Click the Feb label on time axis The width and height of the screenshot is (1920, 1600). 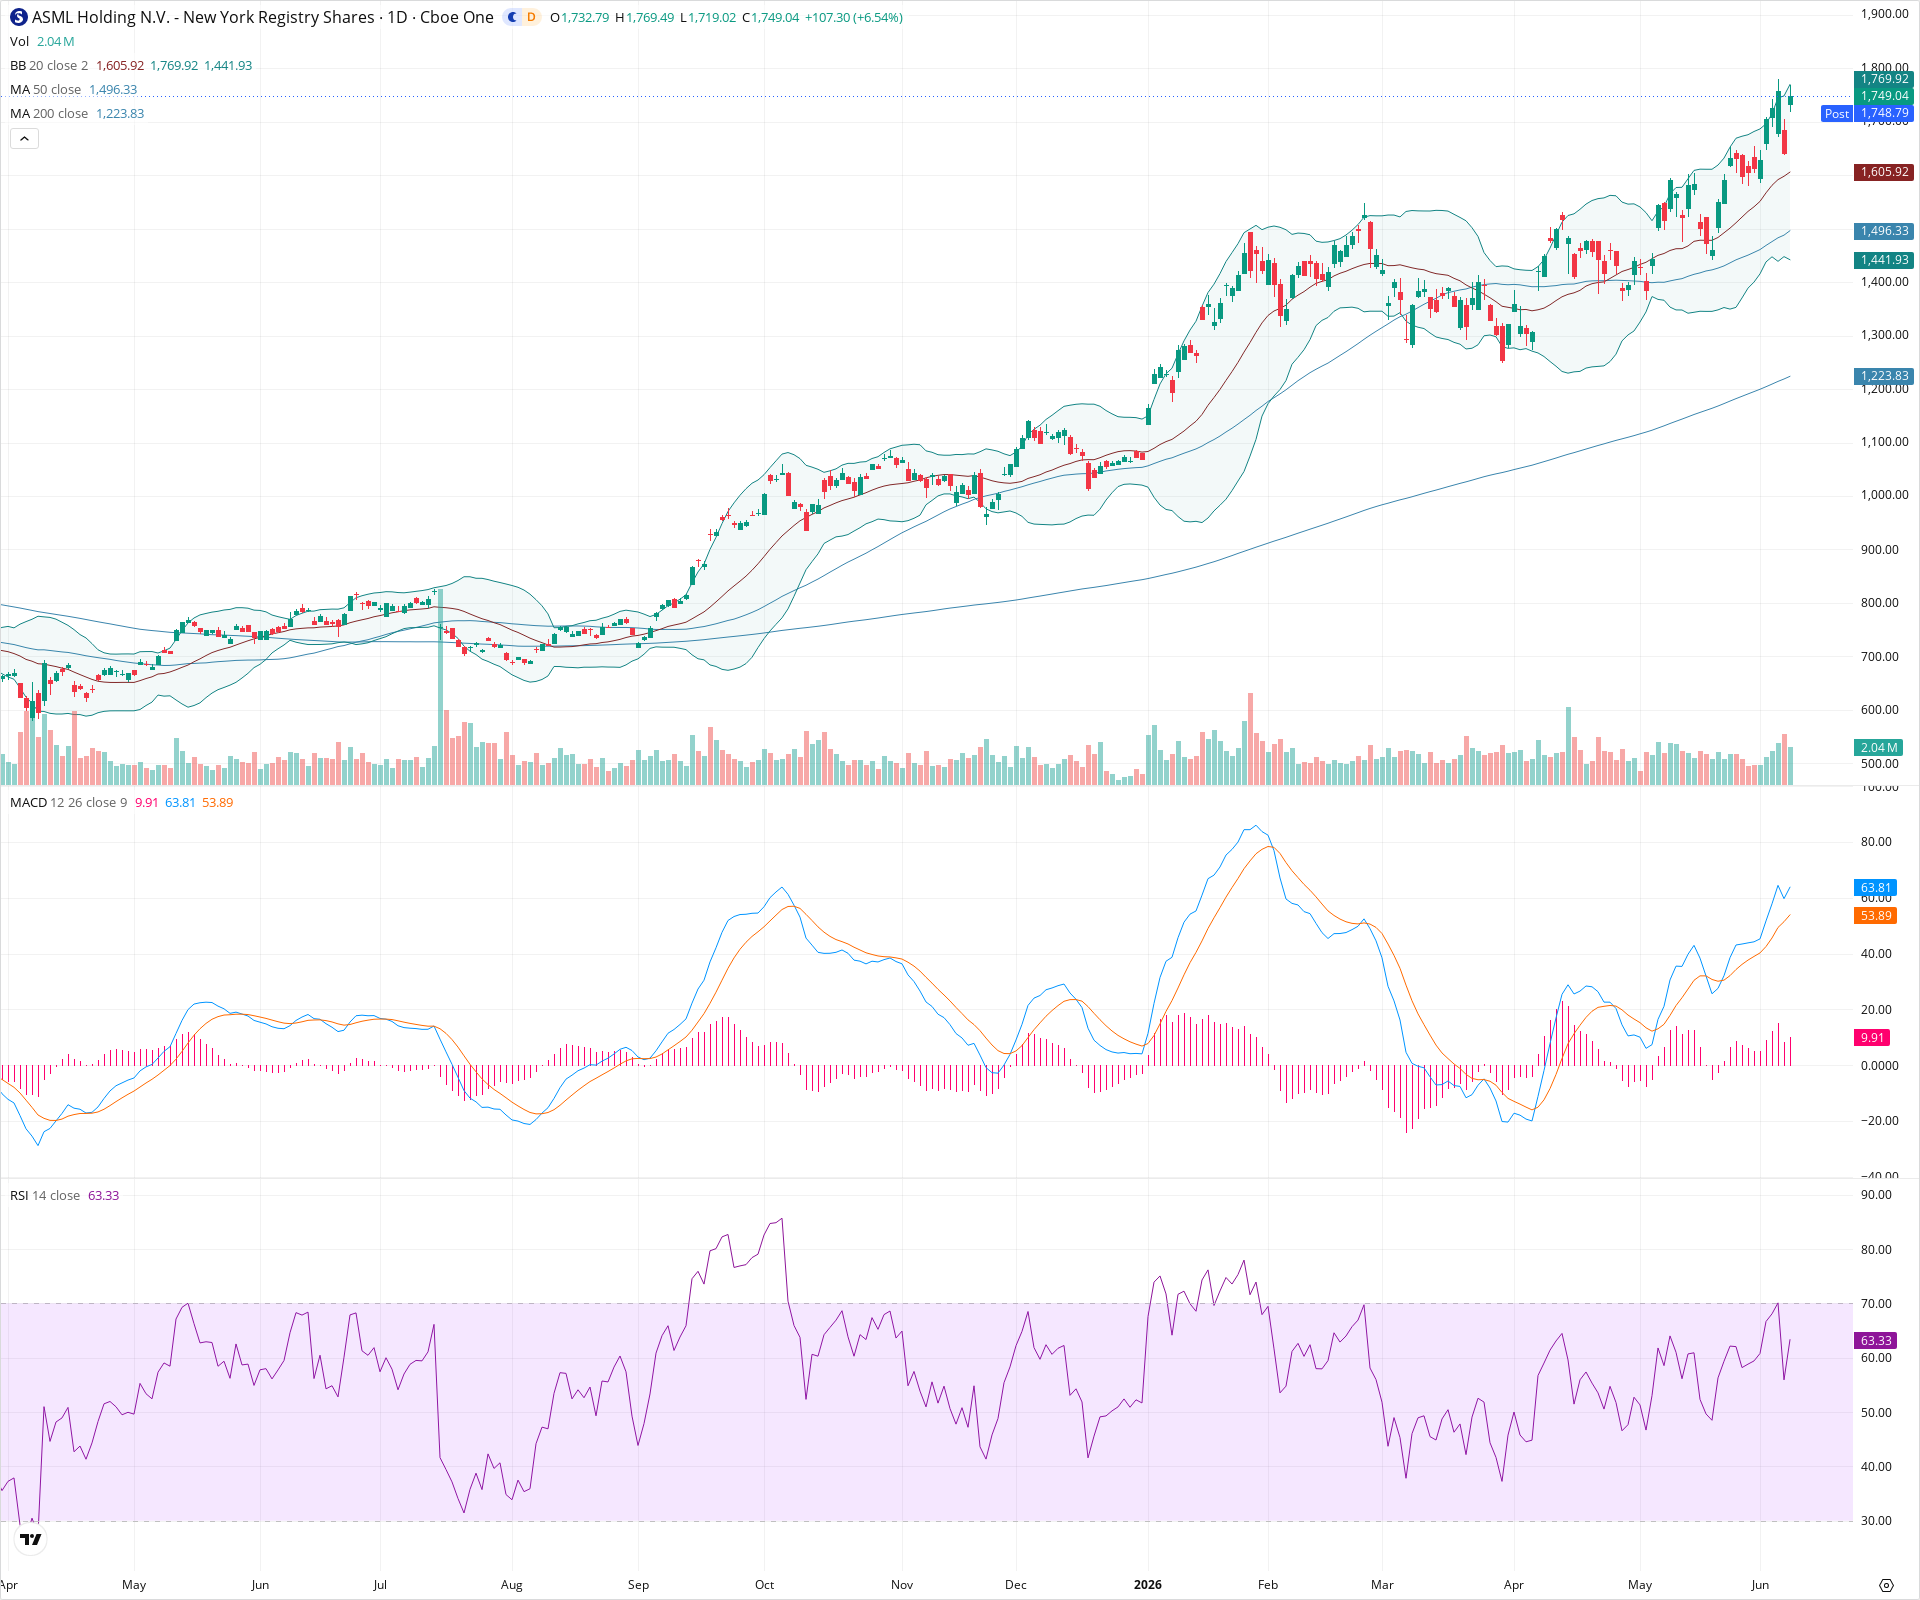[1268, 1584]
